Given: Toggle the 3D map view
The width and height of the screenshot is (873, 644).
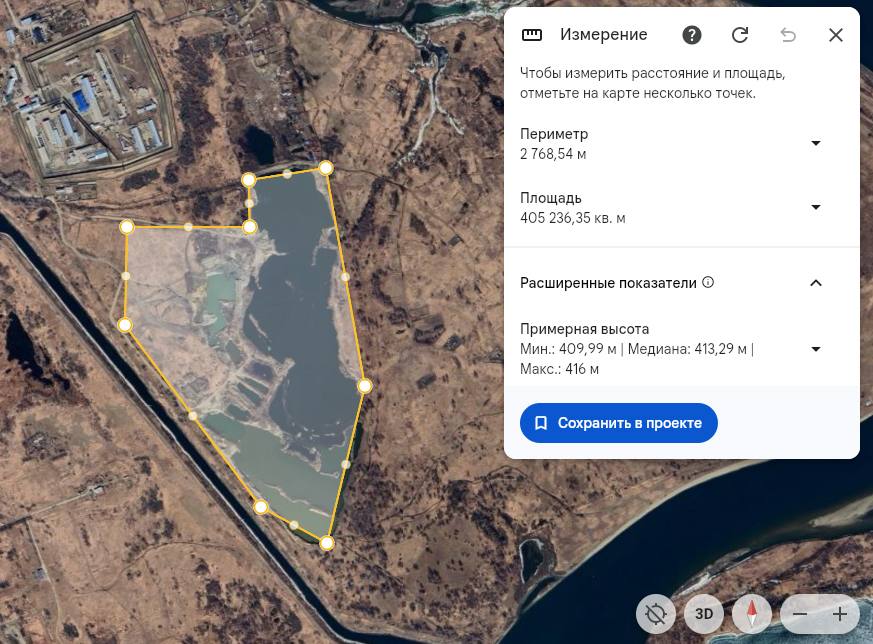Looking at the screenshot, I should click(704, 614).
